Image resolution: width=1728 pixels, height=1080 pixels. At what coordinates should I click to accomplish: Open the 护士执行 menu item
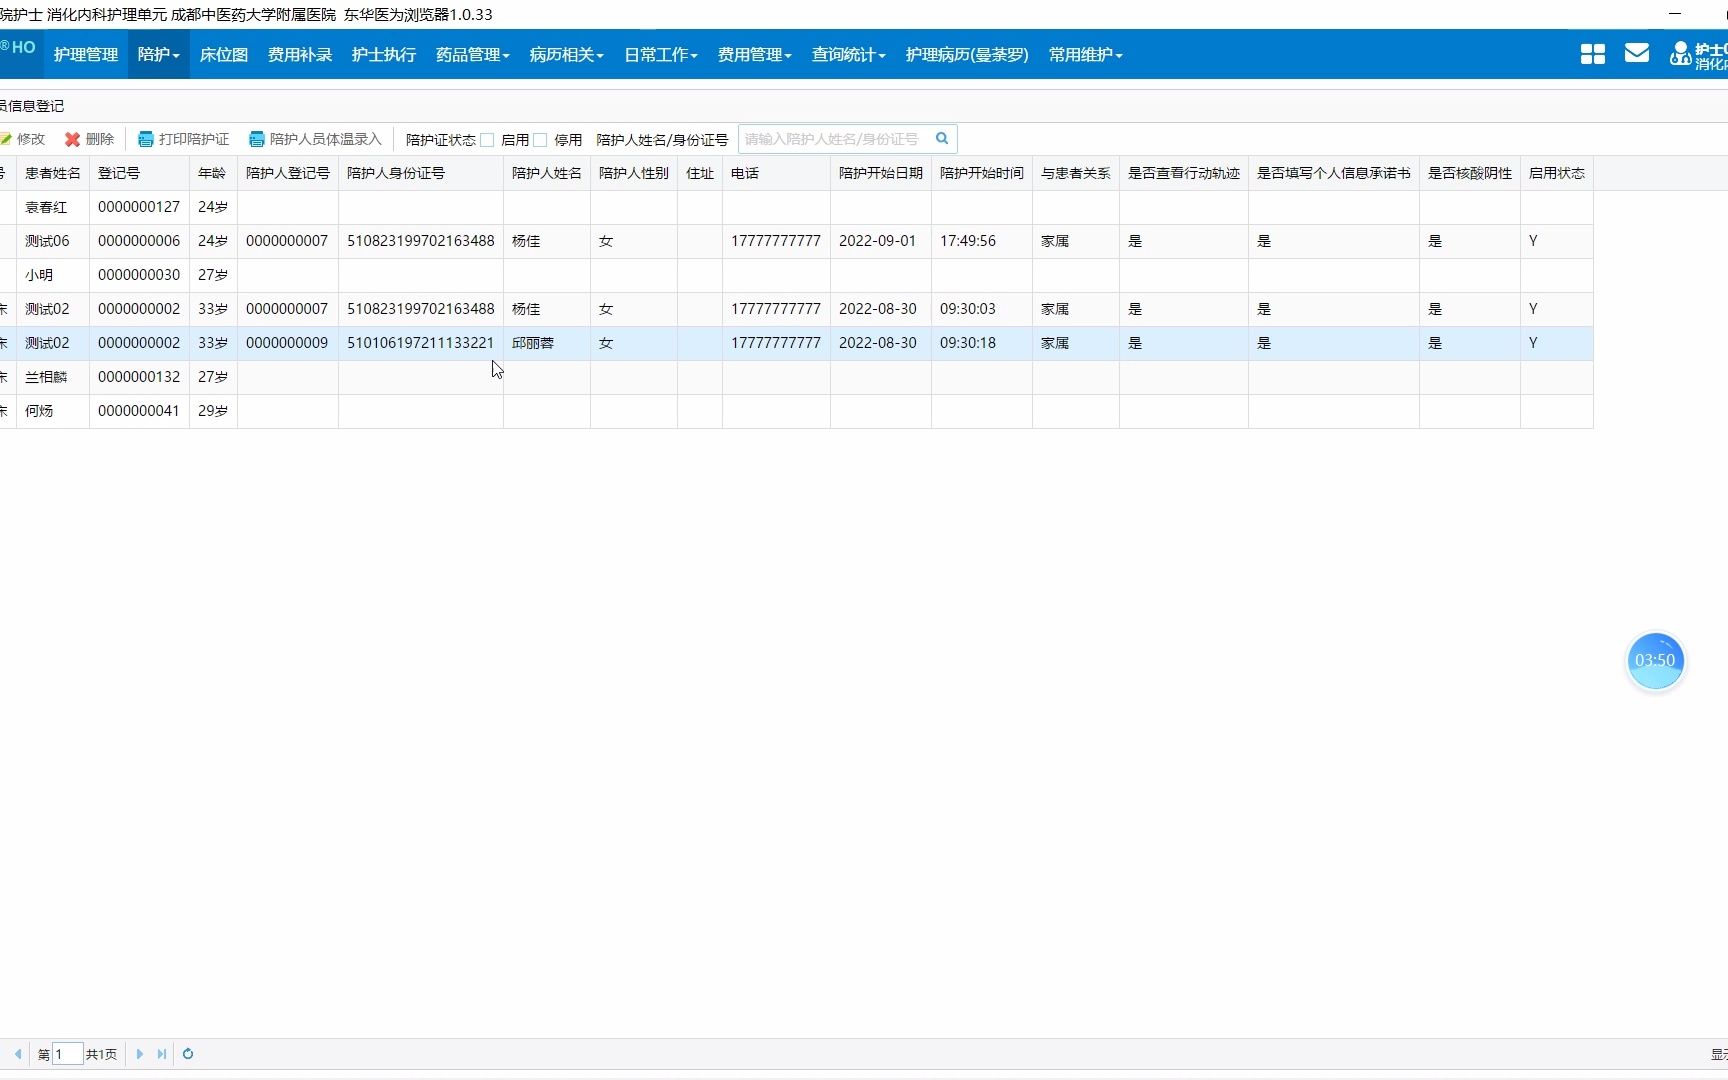pyautogui.click(x=384, y=54)
